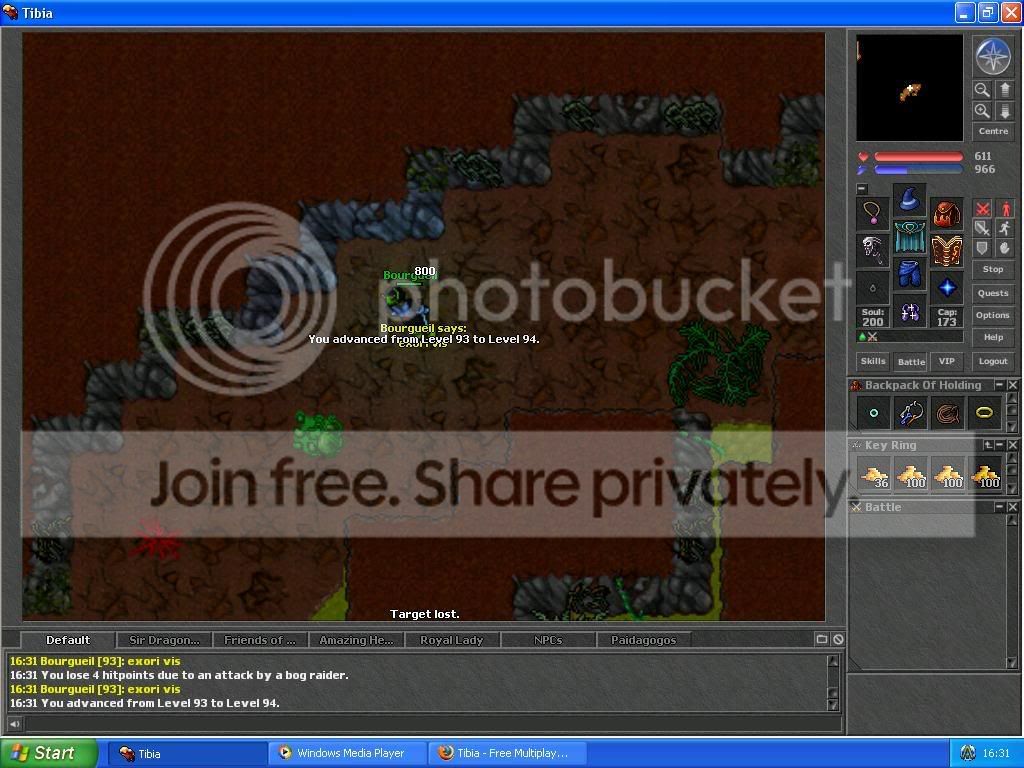Click the Help button

coord(993,337)
